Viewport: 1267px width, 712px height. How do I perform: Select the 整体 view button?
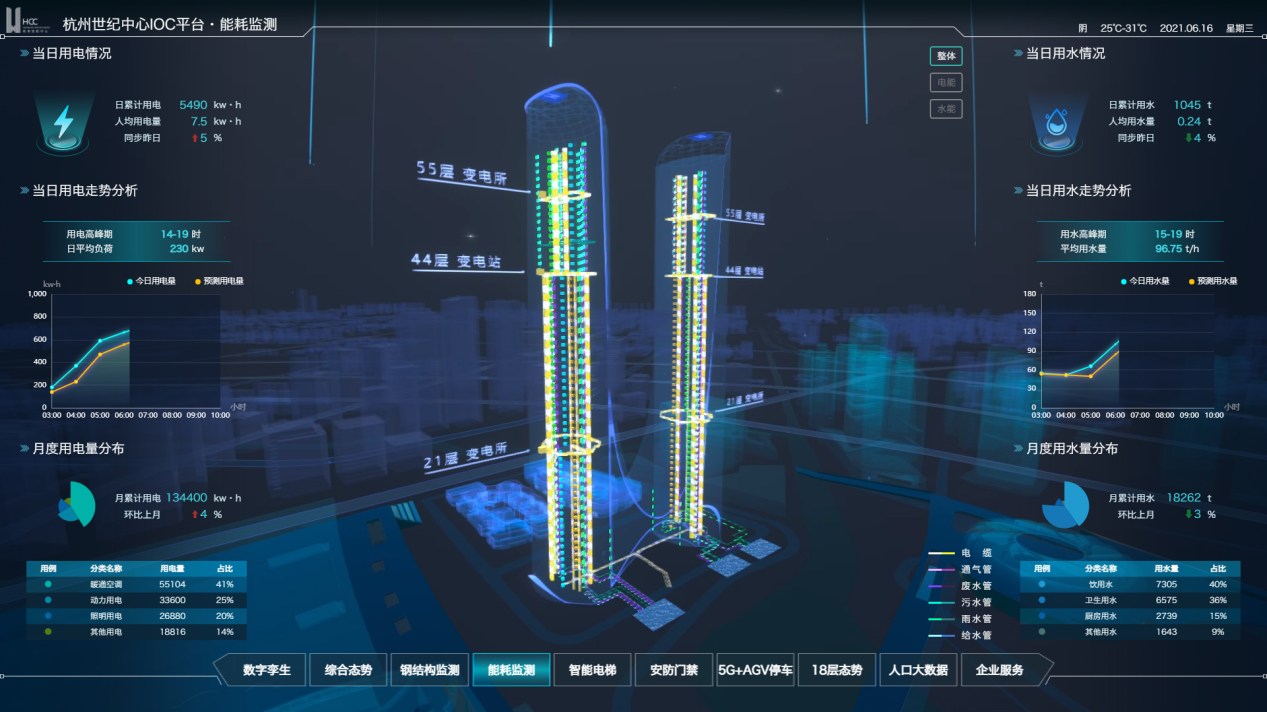(945, 56)
